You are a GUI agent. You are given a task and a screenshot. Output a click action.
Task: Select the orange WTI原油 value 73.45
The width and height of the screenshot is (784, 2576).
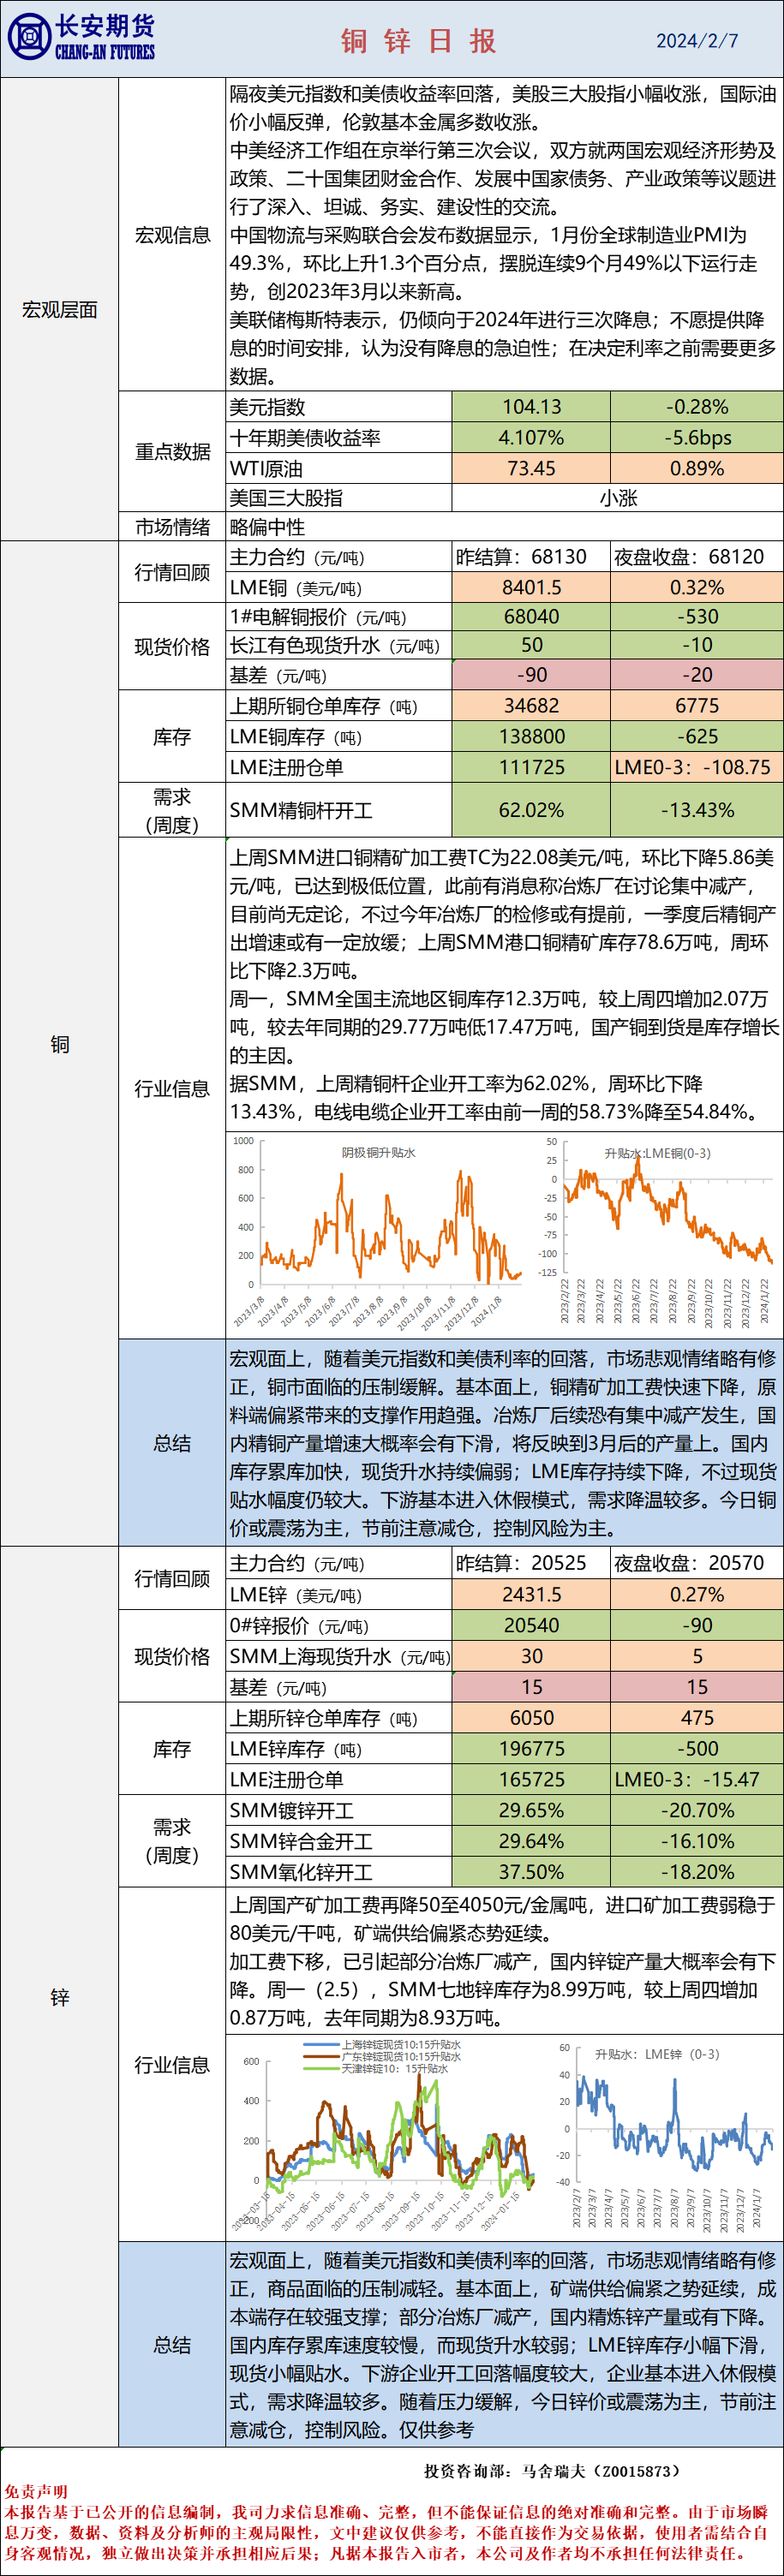click(x=531, y=468)
